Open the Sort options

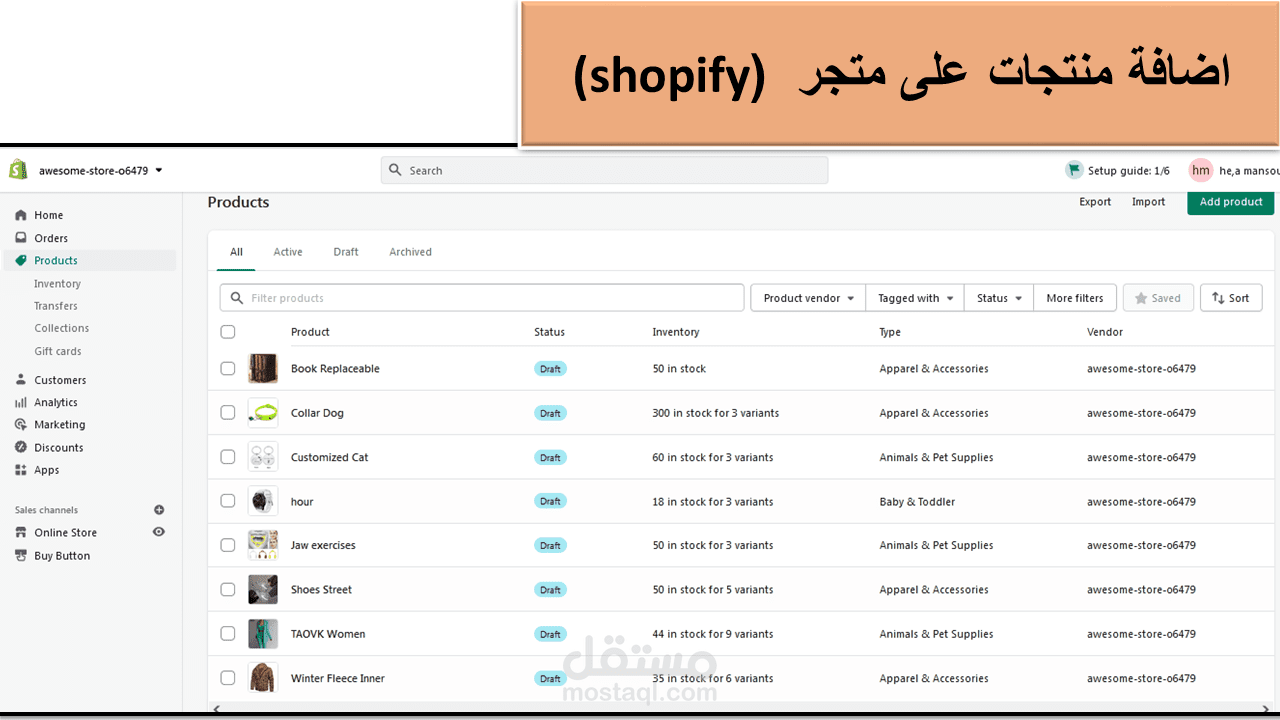(x=1231, y=298)
